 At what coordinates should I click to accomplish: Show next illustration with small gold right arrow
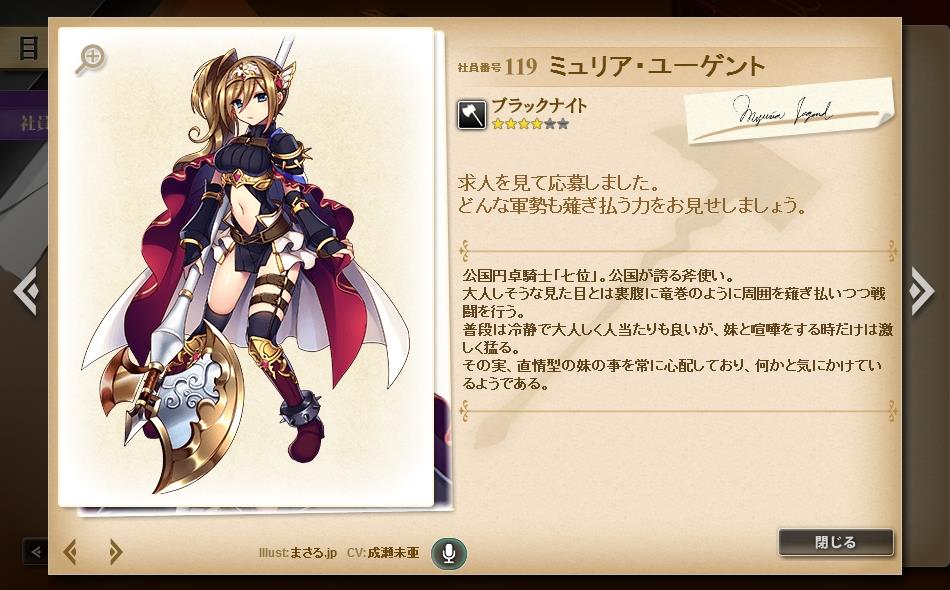click(x=115, y=552)
